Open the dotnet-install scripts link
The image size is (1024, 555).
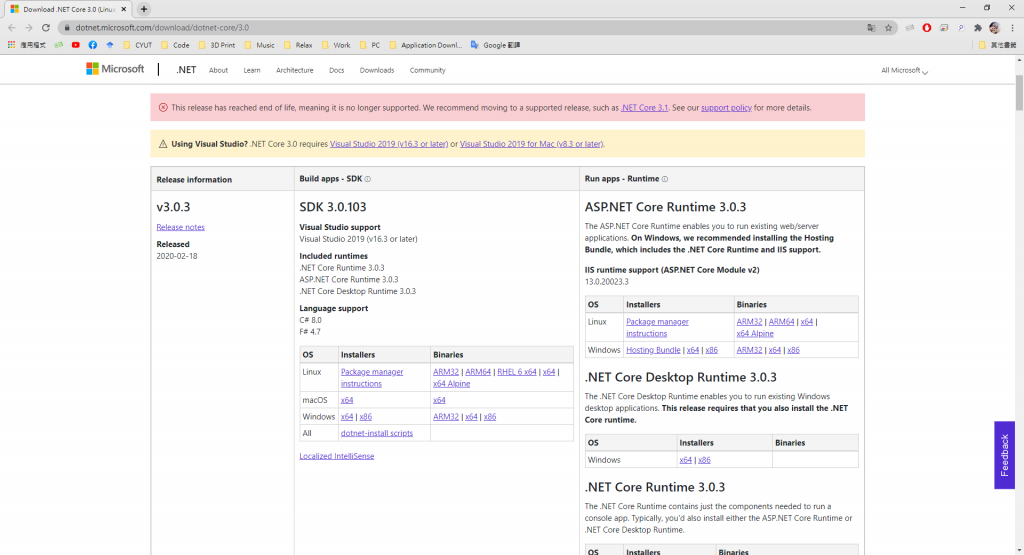[x=377, y=433]
